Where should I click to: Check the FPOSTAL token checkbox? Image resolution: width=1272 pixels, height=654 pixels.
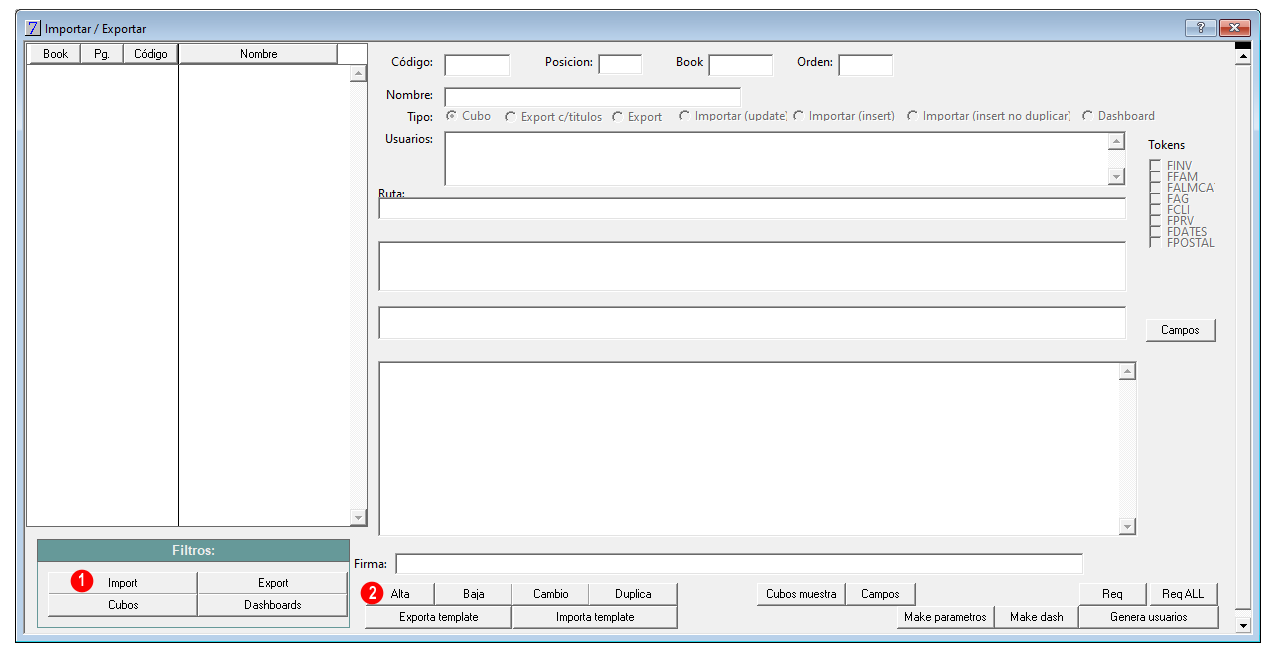coord(1155,243)
